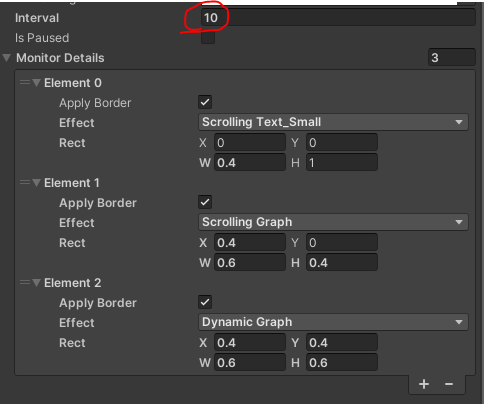Collapse the Element 1 foldout arrow

pos(36,182)
